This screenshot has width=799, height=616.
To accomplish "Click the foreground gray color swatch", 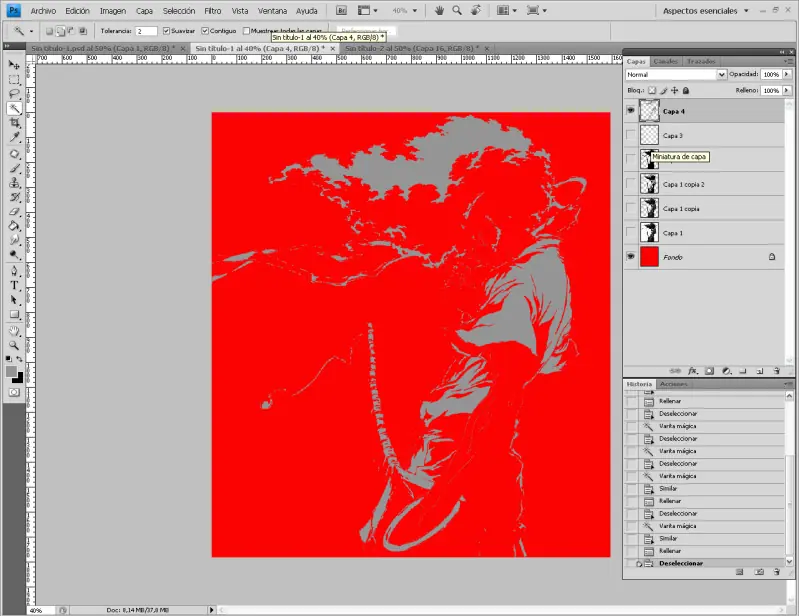I will click(x=11, y=371).
